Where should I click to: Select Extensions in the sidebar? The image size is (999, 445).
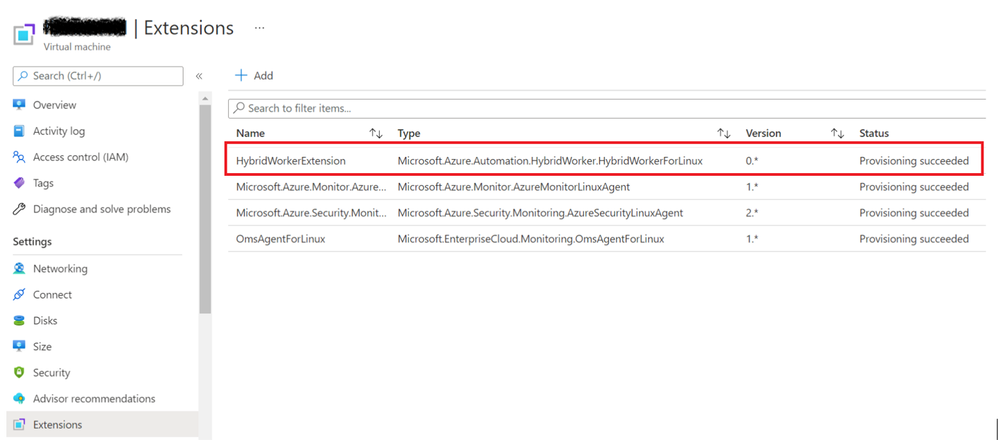[x=102, y=425]
